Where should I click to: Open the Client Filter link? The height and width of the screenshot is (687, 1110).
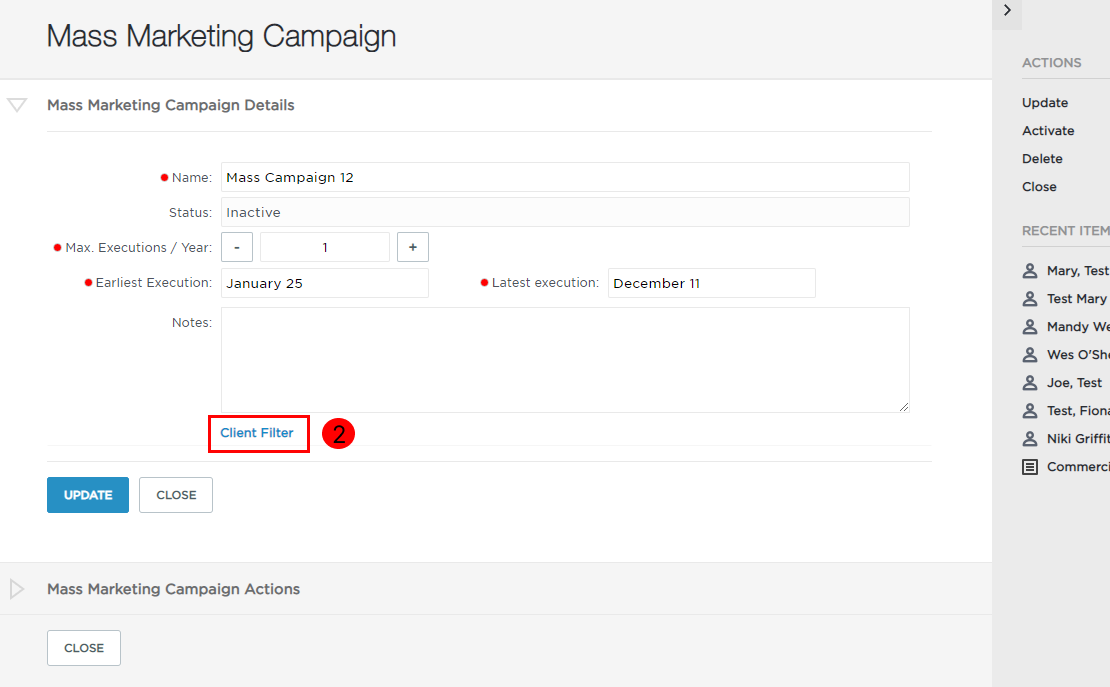point(257,433)
